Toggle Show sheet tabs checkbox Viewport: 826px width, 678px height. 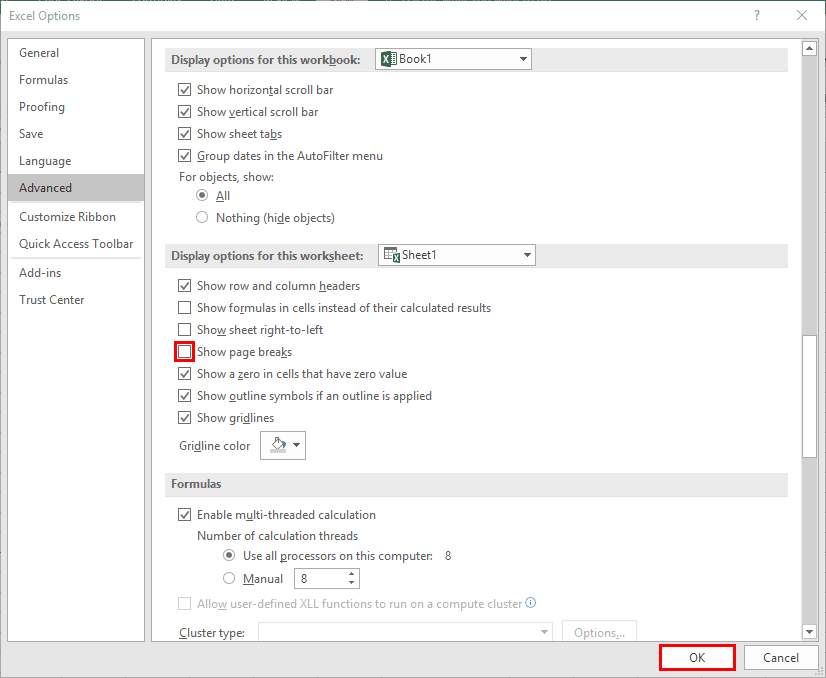(x=184, y=134)
